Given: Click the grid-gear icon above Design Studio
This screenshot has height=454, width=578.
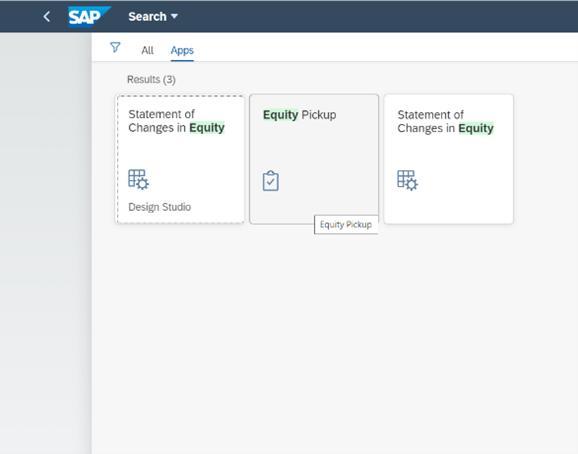Looking at the screenshot, I should (x=138, y=179).
